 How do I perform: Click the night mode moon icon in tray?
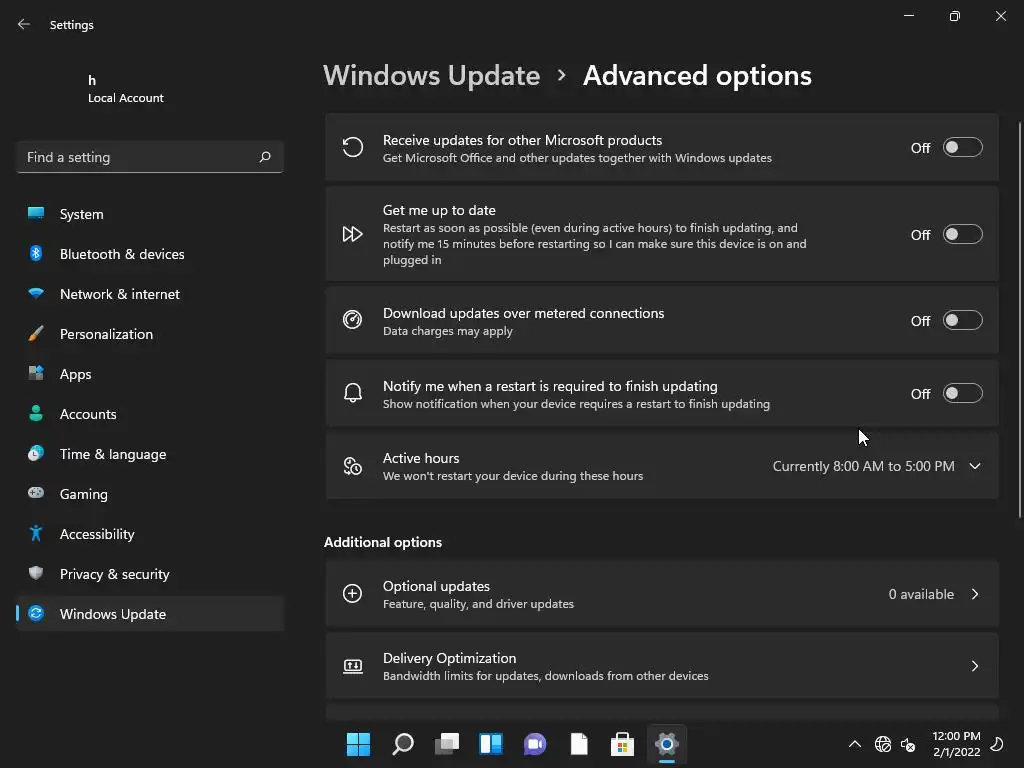pyautogui.click(x=997, y=744)
